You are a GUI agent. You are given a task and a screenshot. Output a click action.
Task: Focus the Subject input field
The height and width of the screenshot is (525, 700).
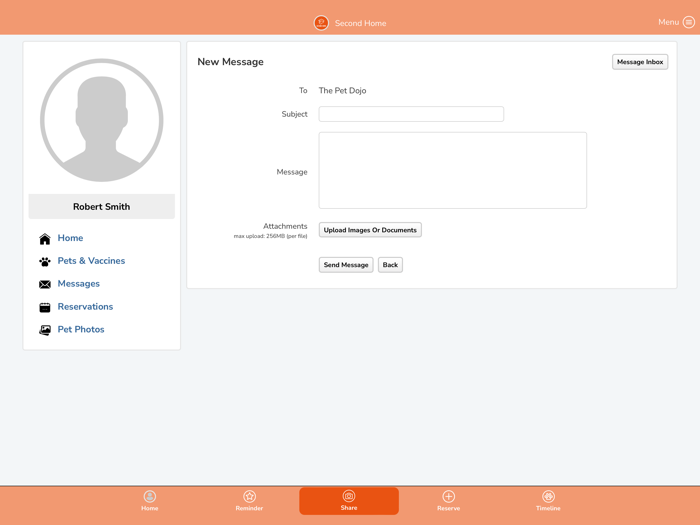pyautogui.click(x=411, y=114)
